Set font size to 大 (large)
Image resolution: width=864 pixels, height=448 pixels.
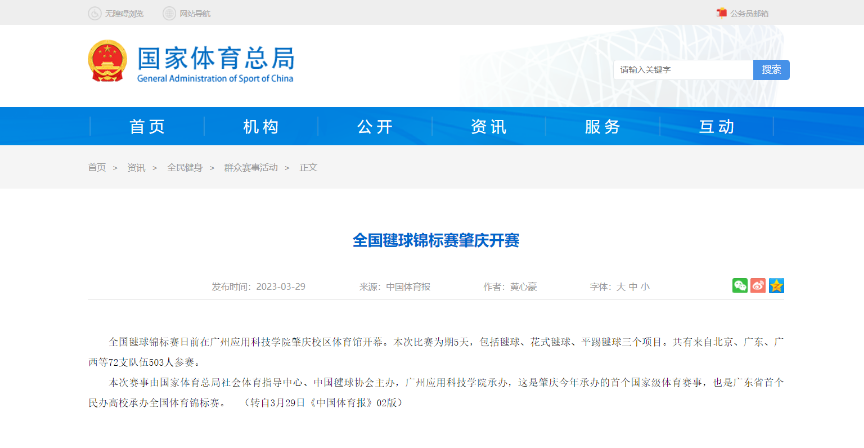(x=620, y=287)
